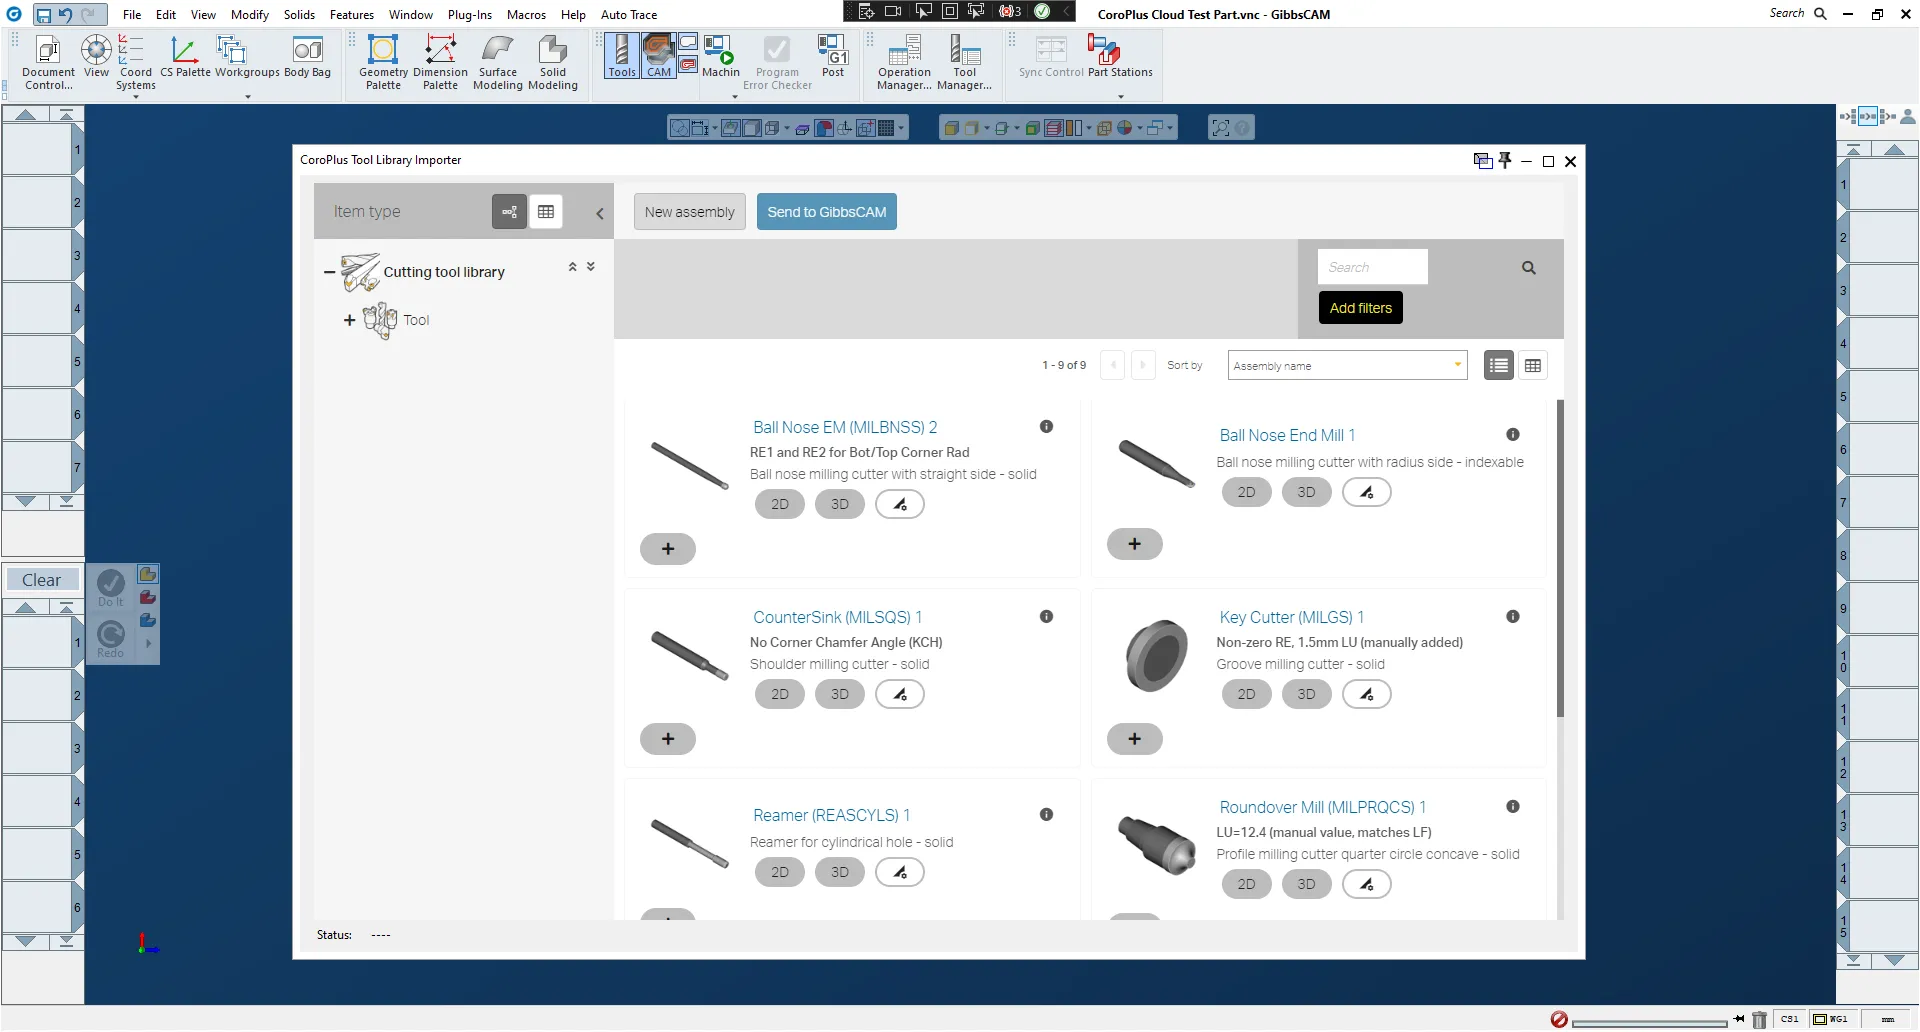Toggle the tree view in Item type panel

(x=509, y=212)
